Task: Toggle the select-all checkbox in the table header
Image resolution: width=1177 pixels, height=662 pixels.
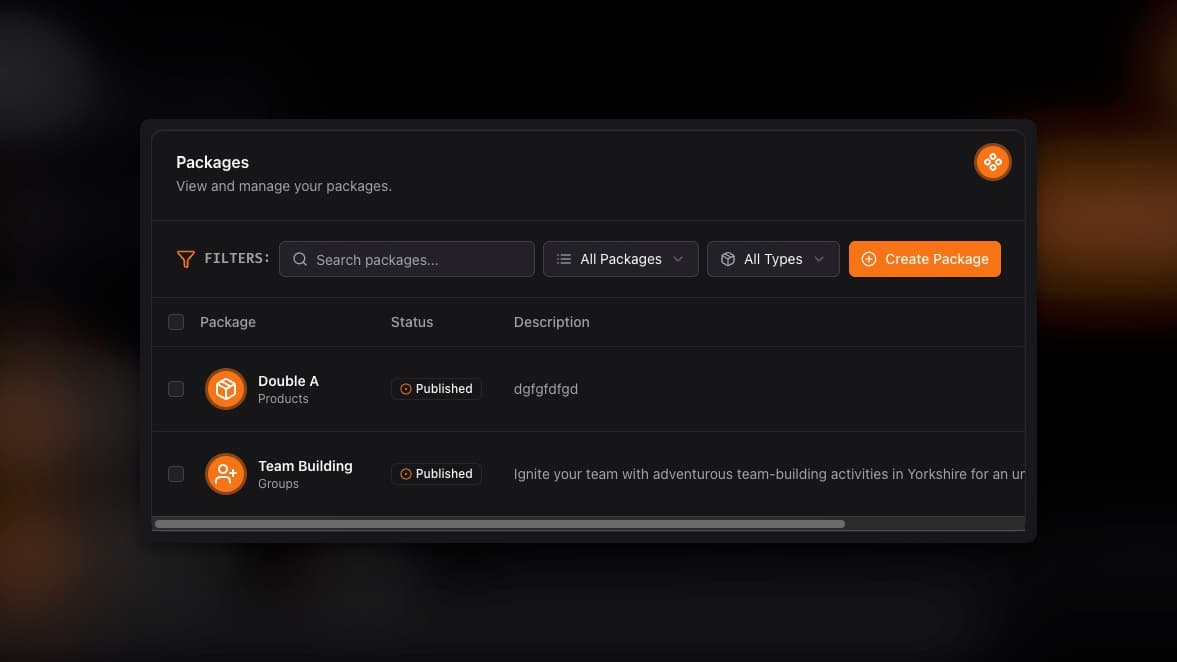Action: pyautogui.click(x=176, y=322)
